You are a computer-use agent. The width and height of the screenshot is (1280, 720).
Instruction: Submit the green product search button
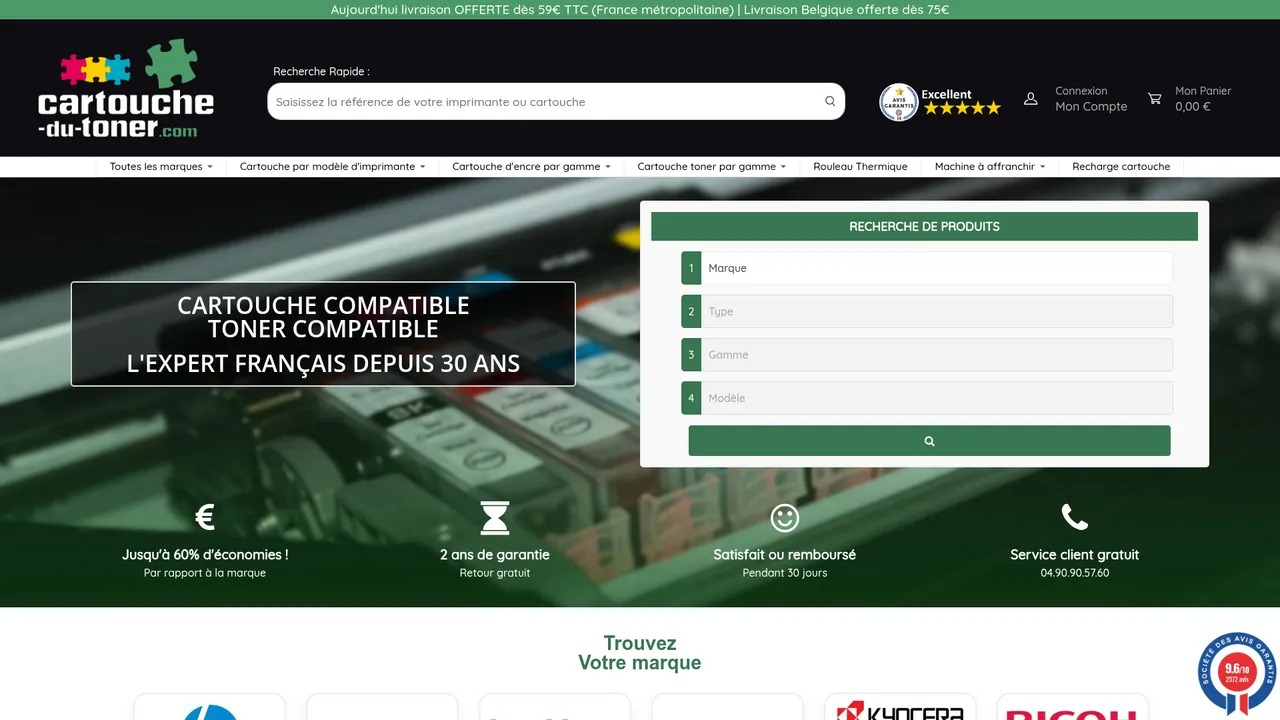coord(929,441)
